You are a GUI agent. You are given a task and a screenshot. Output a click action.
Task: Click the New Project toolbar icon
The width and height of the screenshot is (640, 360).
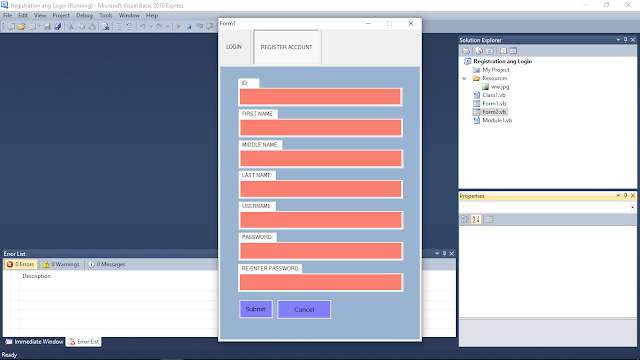[11, 27]
